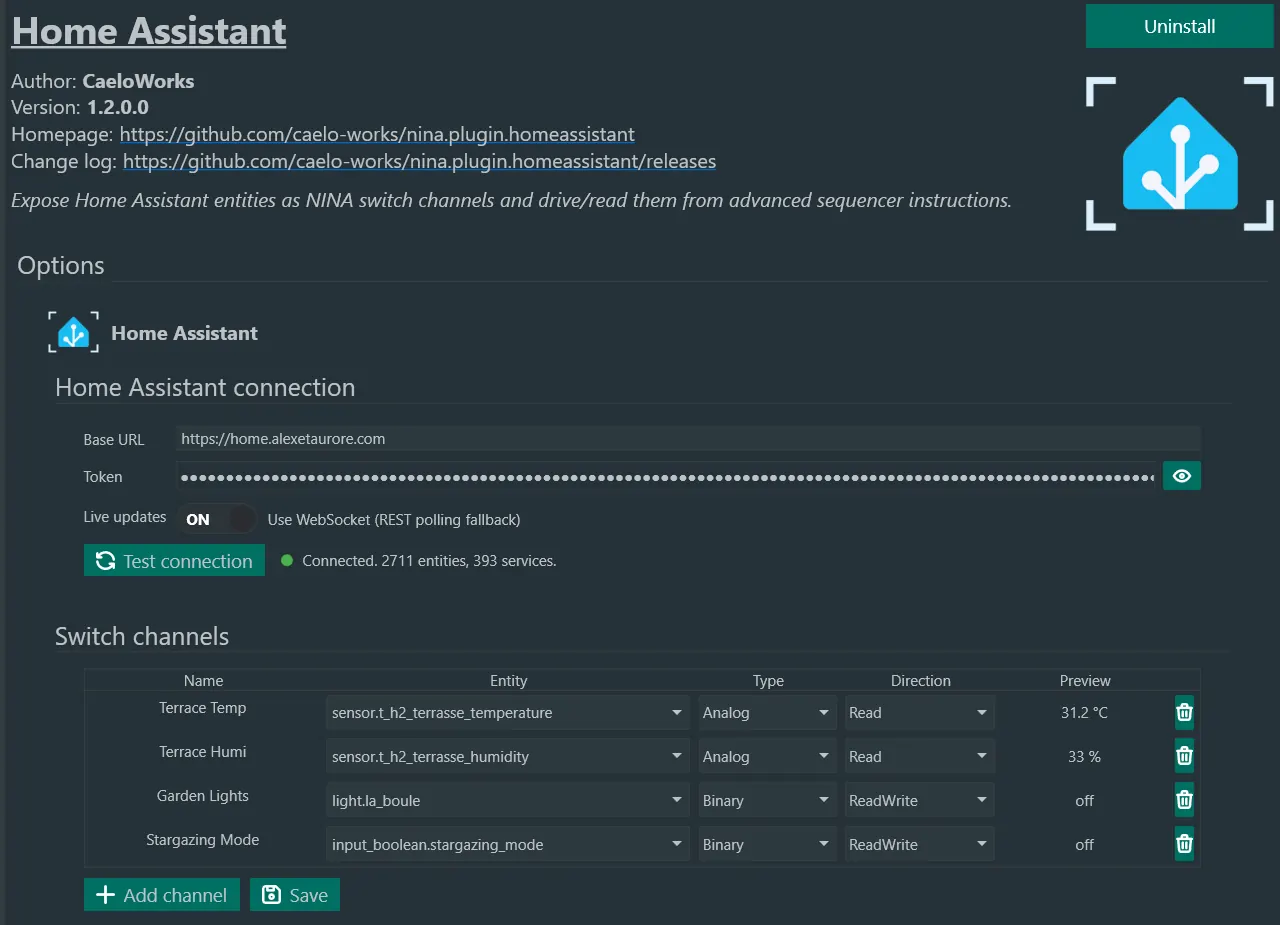Click the Entity column header
The image size is (1280, 925).
508,680
